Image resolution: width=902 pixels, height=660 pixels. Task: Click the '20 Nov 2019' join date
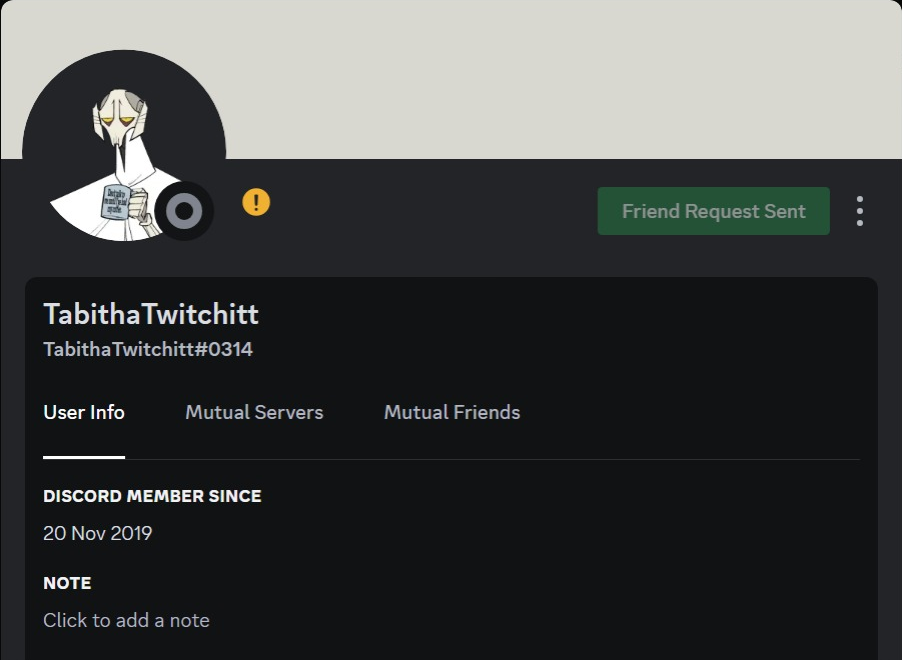pos(98,533)
